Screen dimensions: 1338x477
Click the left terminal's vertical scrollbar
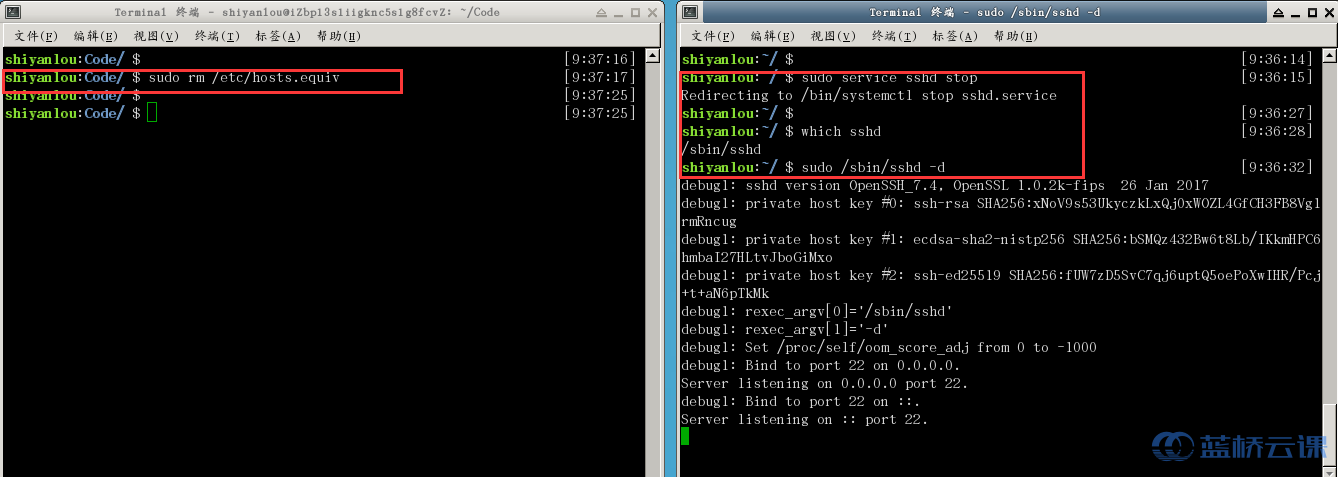651,262
